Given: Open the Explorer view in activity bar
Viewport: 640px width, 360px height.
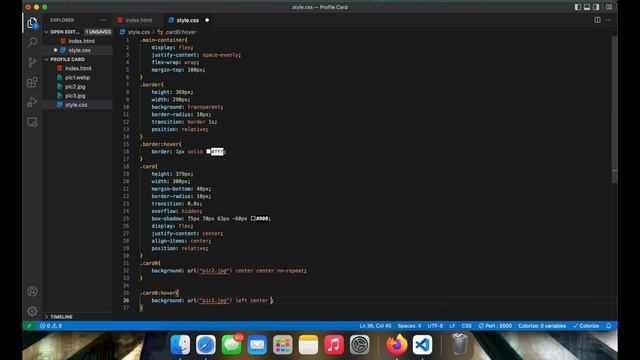Looking at the screenshot, I should [32, 23].
